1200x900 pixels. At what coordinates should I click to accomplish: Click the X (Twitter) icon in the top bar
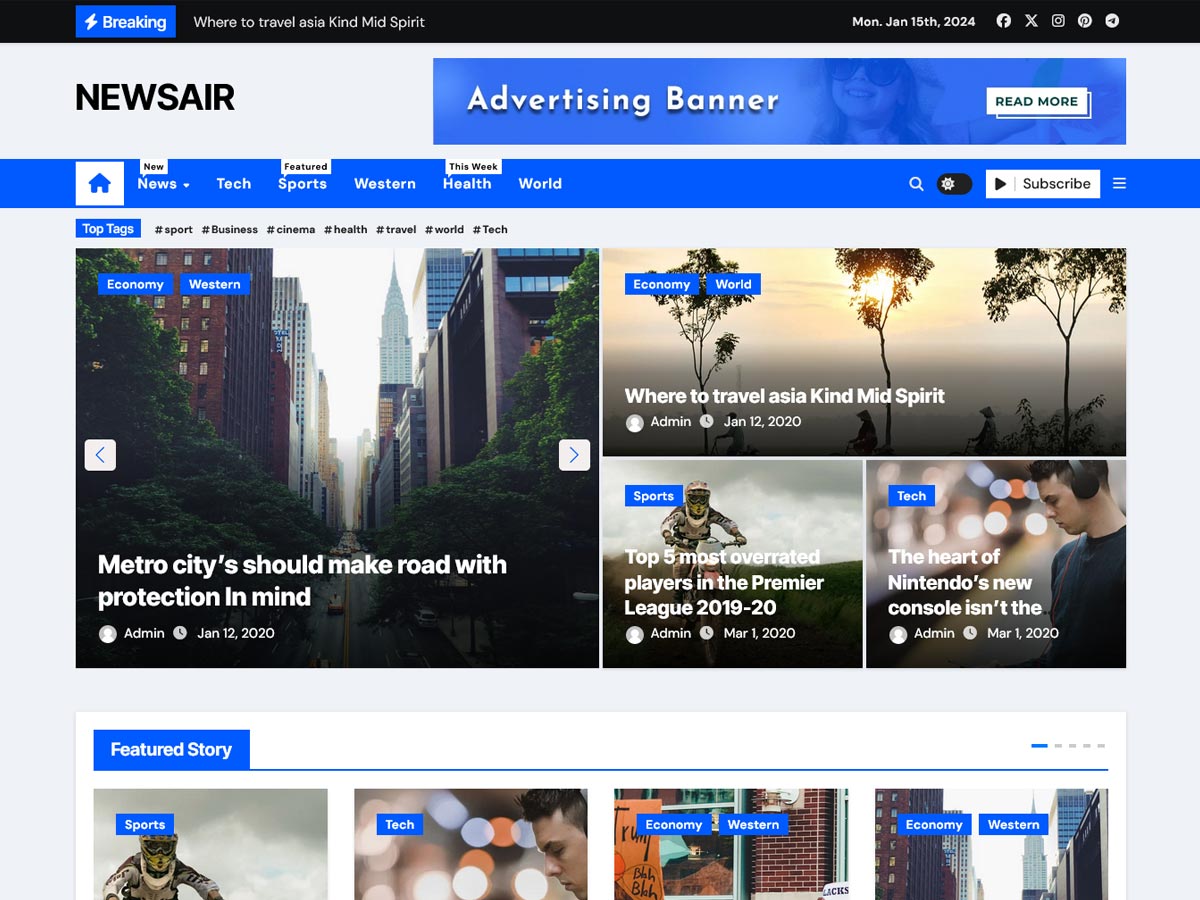tap(1031, 20)
